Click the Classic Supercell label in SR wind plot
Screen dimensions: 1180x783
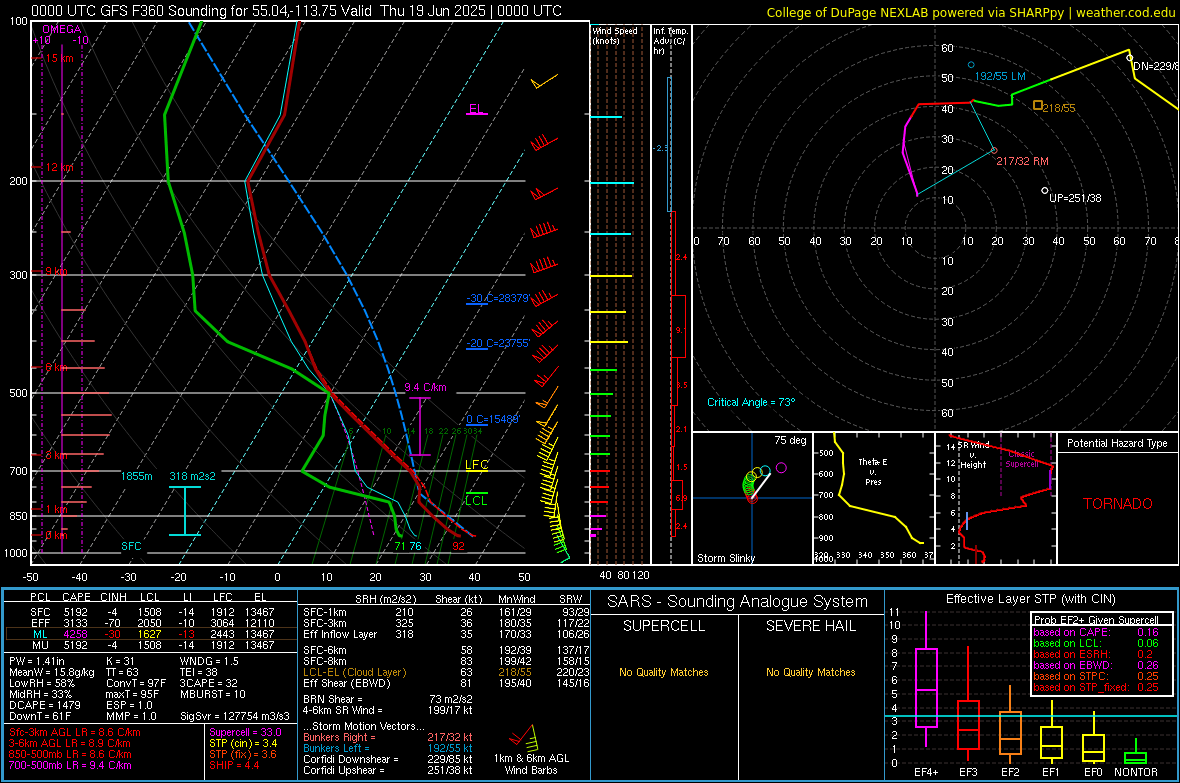(1021, 459)
